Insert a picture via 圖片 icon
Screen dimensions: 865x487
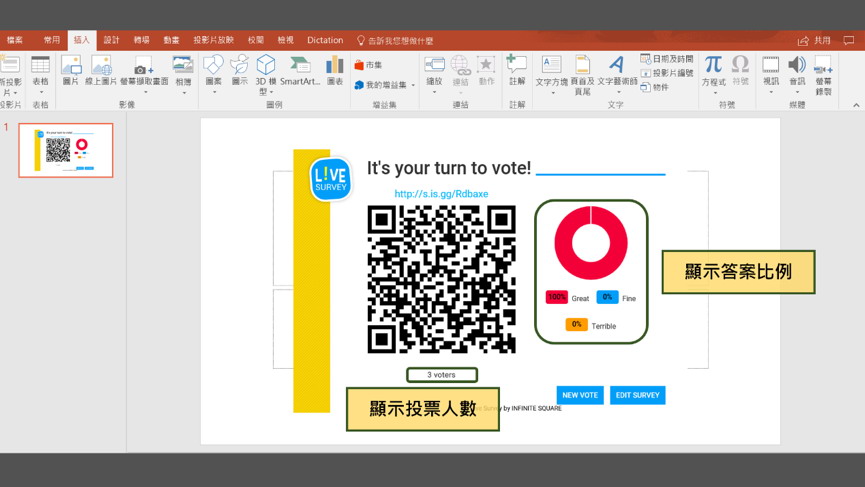pos(71,65)
